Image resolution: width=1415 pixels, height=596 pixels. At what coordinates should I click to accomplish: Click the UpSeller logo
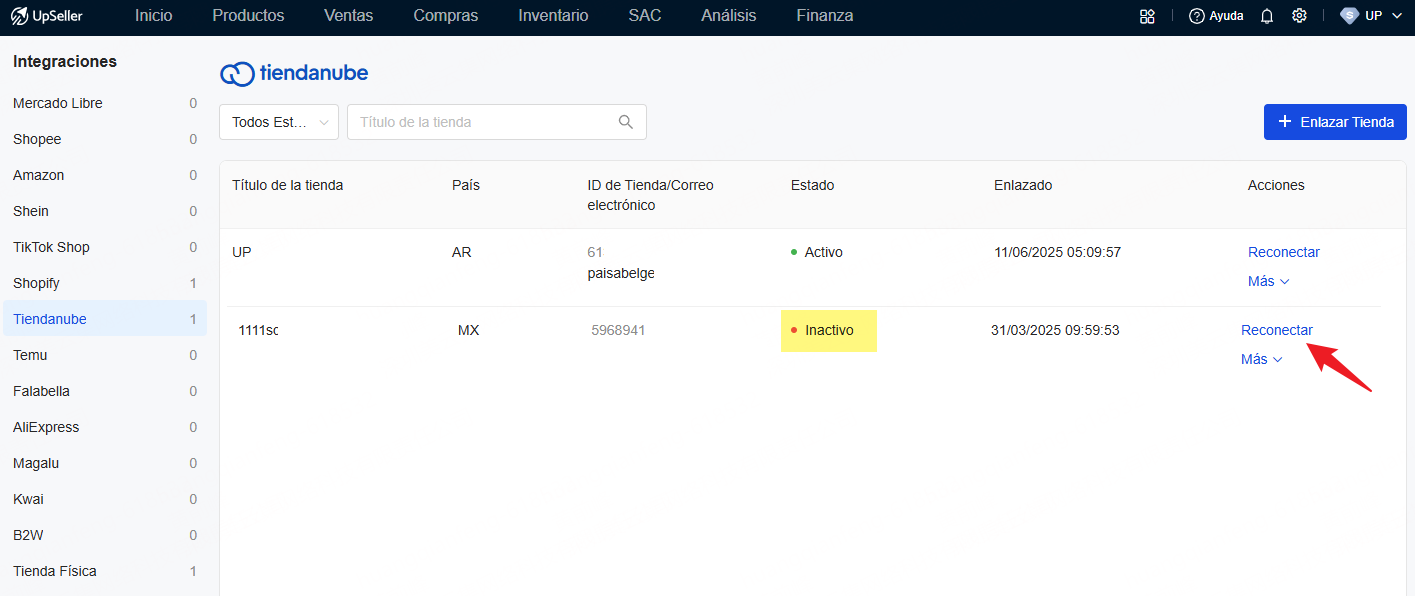click(47, 16)
